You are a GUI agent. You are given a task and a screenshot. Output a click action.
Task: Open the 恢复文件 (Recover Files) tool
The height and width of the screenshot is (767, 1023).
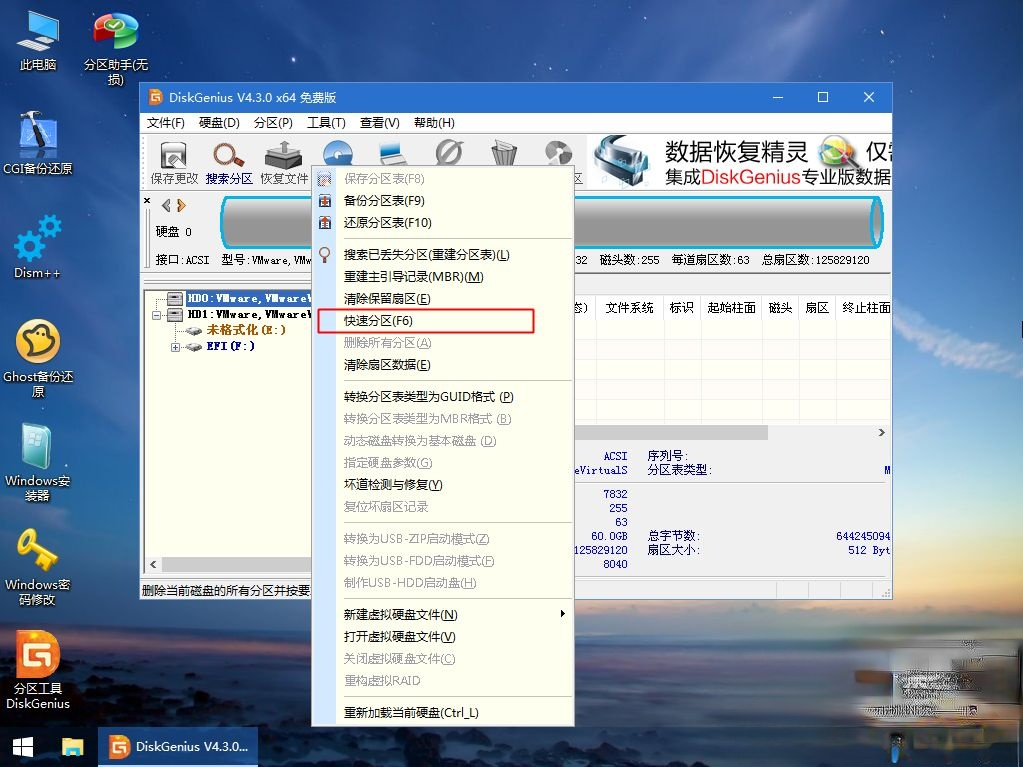click(283, 162)
